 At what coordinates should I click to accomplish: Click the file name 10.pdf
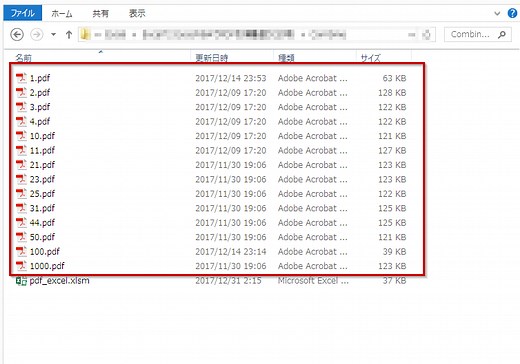42,136
